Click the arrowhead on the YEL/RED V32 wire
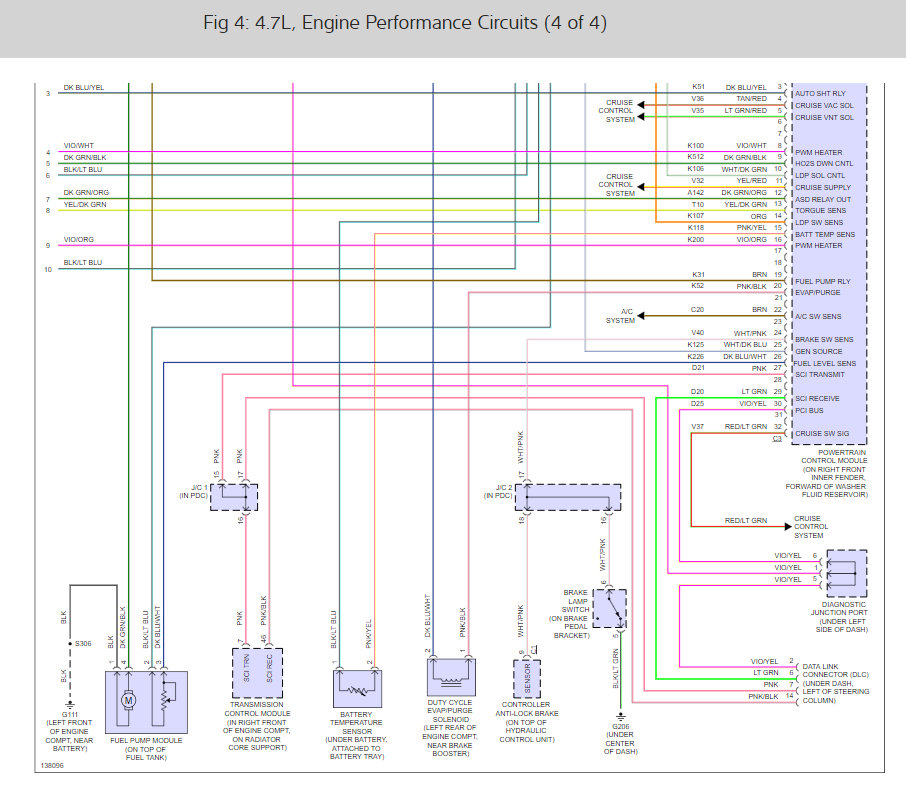 pos(641,187)
